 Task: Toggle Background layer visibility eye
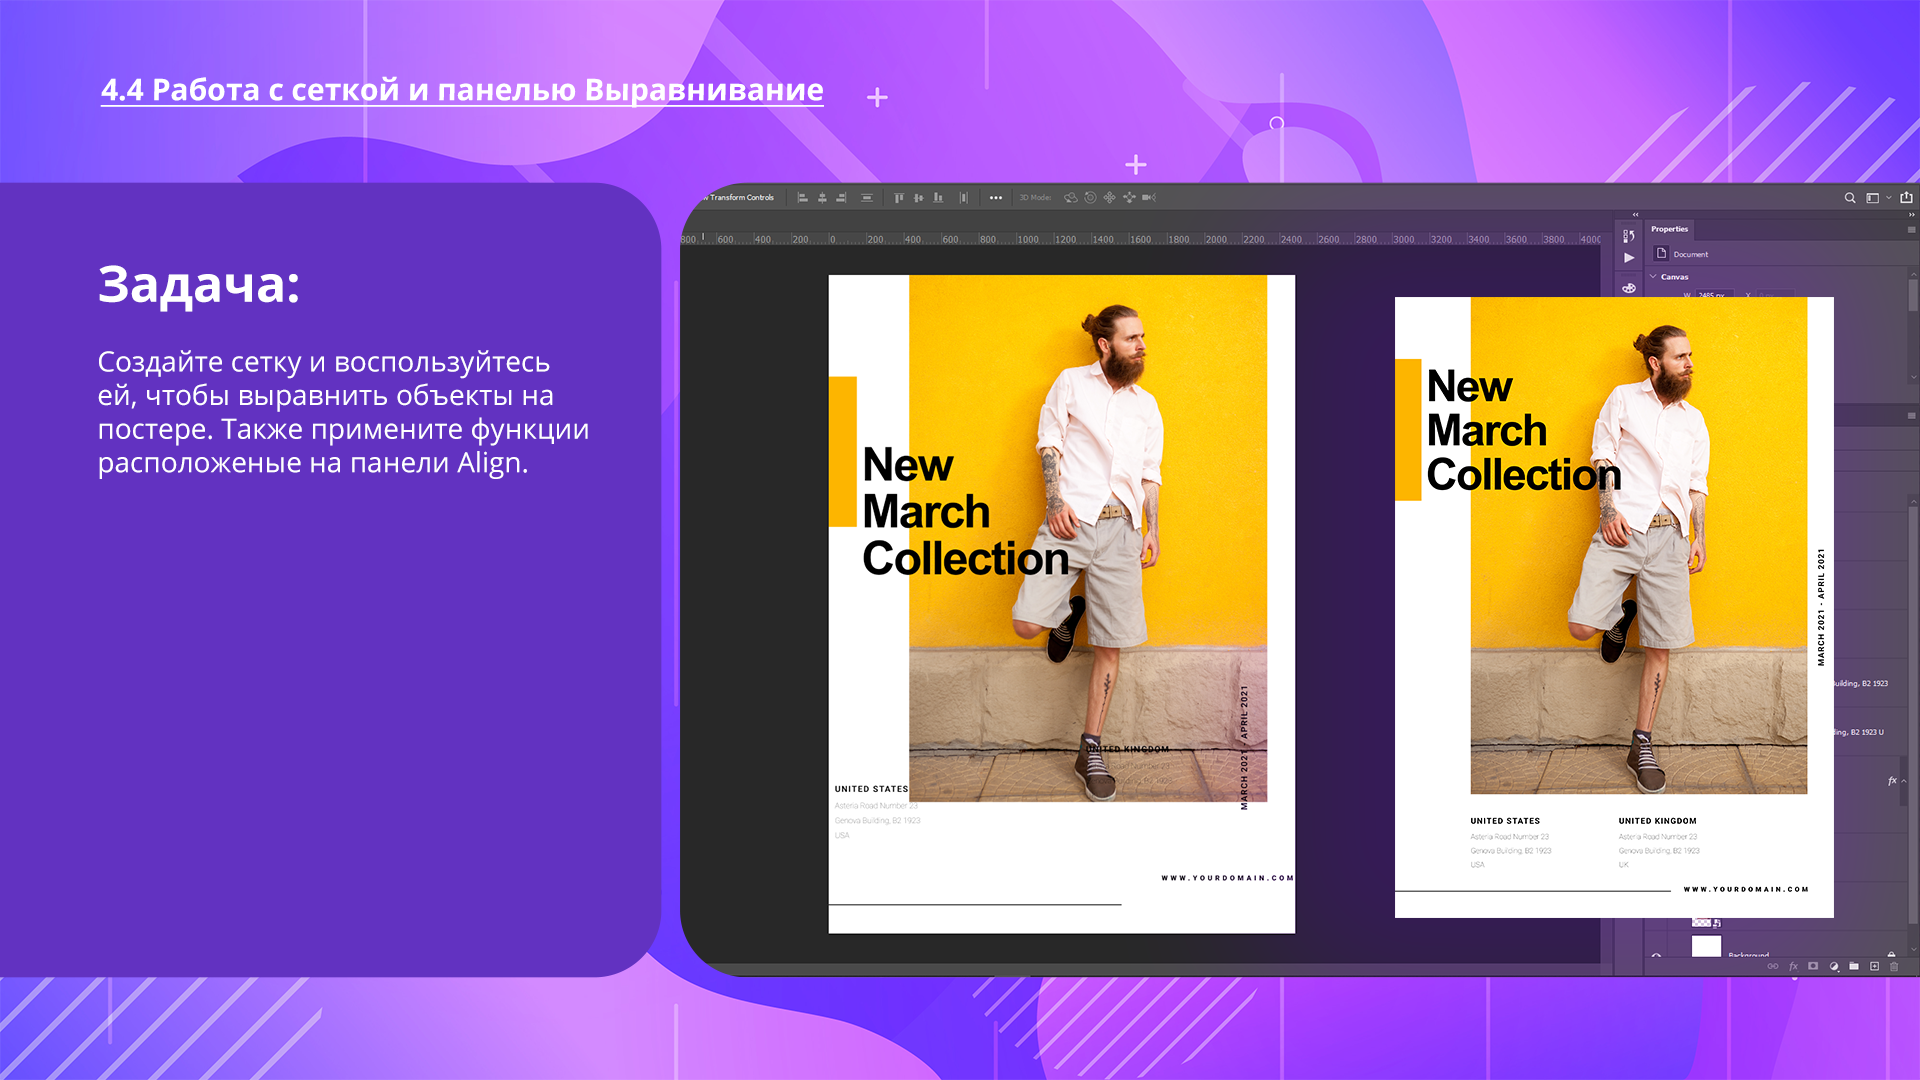(x=1657, y=956)
